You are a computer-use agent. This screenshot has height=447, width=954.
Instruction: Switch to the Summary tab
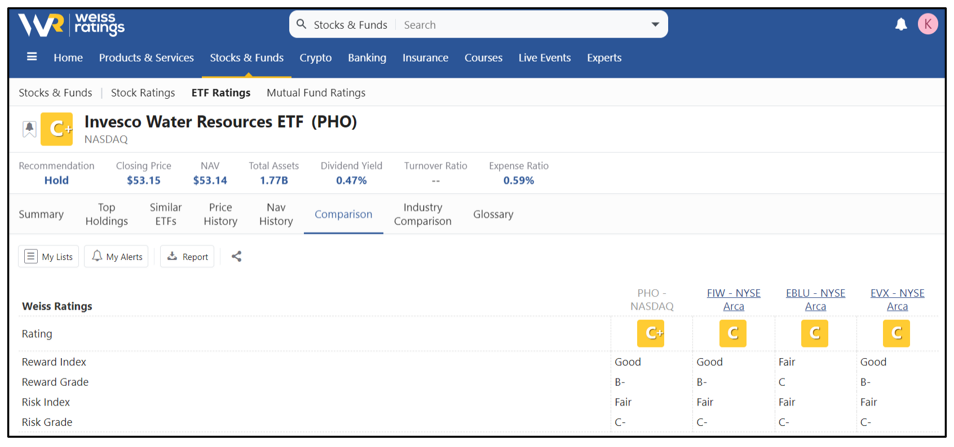(41, 214)
